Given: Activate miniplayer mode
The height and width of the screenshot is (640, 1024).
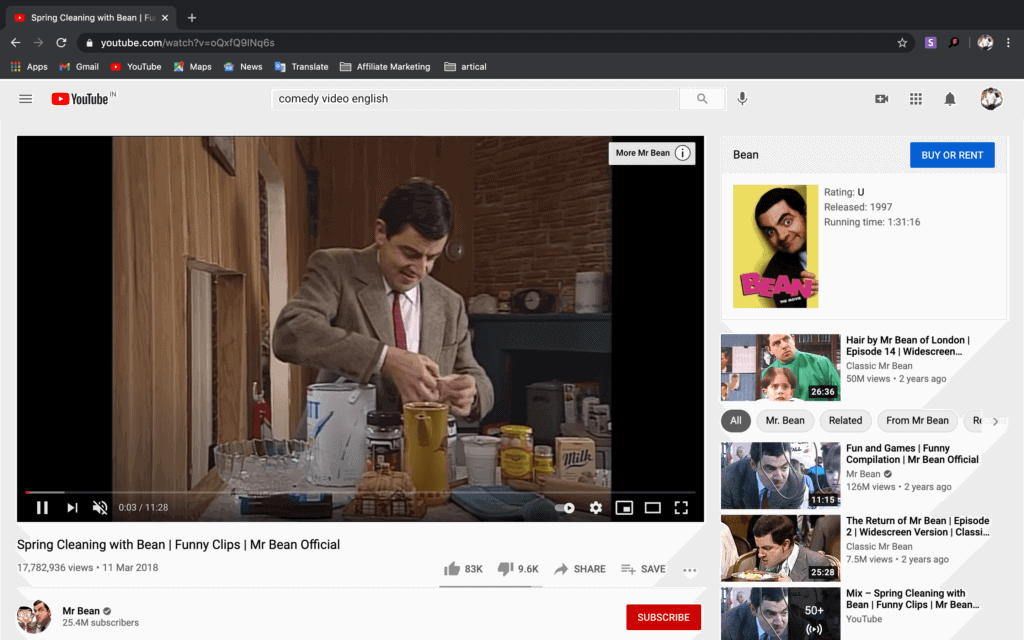Looking at the screenshot, I should [624, 507].
